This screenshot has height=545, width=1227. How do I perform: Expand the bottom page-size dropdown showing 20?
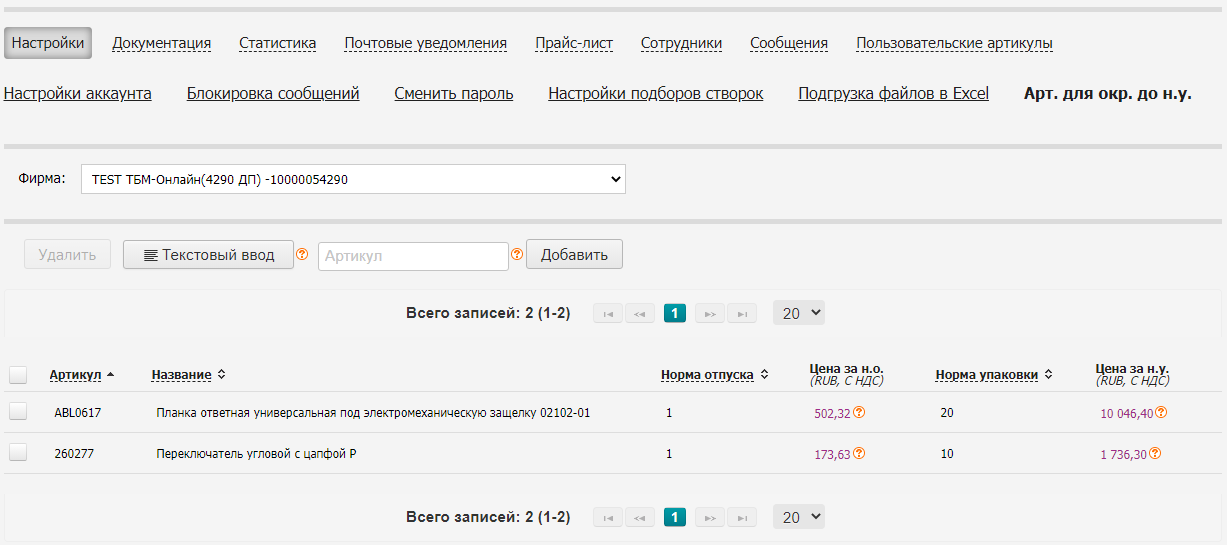point(801,517)
